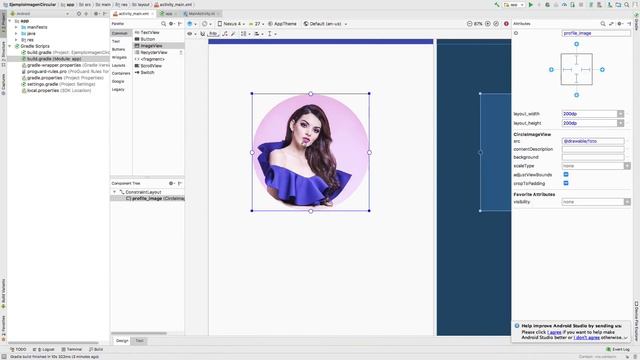The image size is (640, 360).
Task: Switch to MainActivity editor tab
Action: (x=202, y=13)
